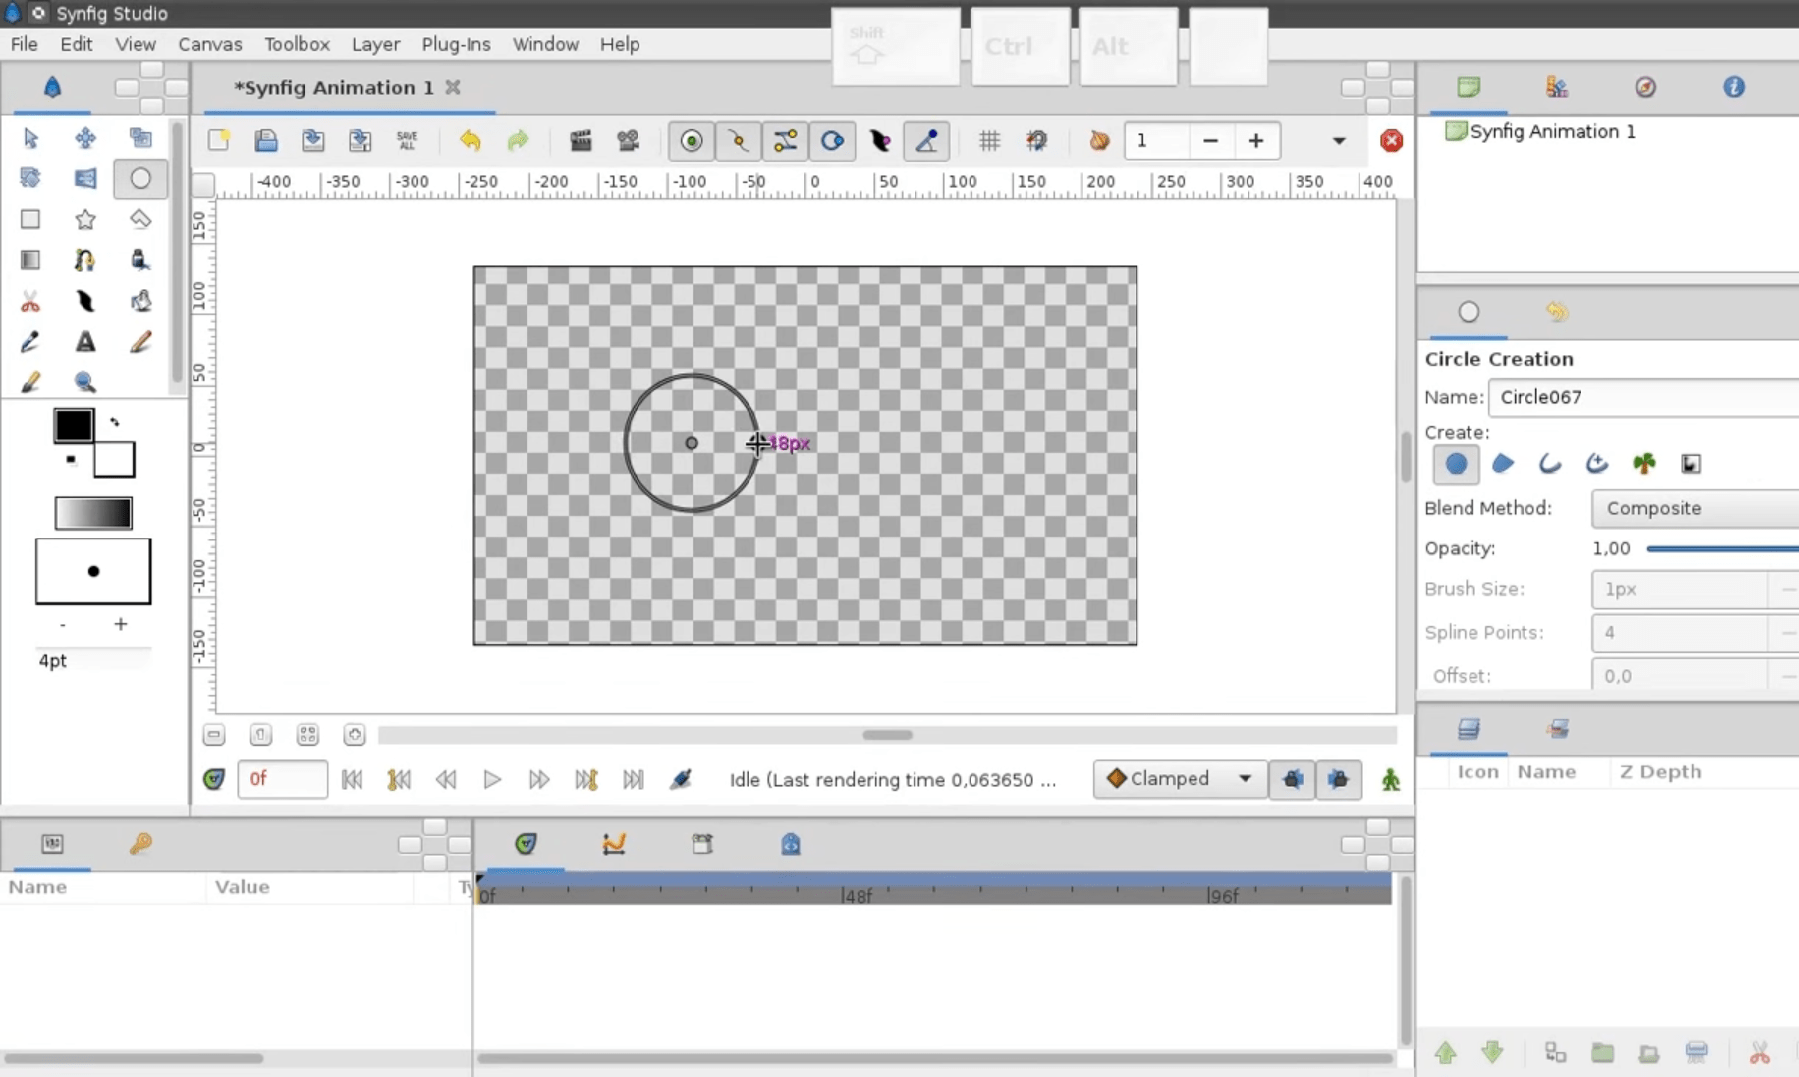The width and height of the screenshot is (1799, 1077).
Task: Enable animate editing mode
Action: point(1391,780)
